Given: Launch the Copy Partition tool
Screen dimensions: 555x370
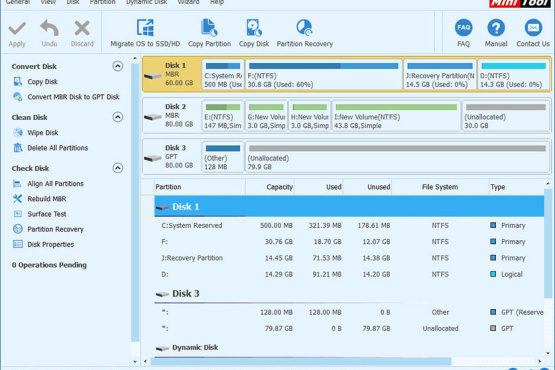Looking at the screenshot, I should (x=209, y=33).
